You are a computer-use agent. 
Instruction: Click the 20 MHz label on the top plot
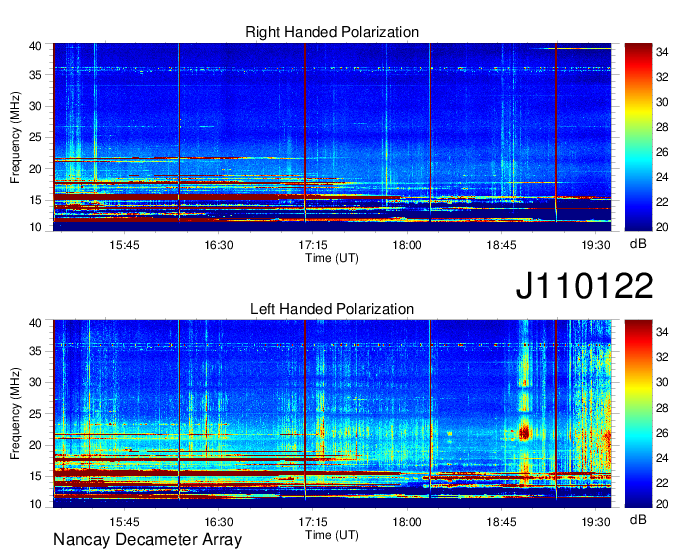35,169
